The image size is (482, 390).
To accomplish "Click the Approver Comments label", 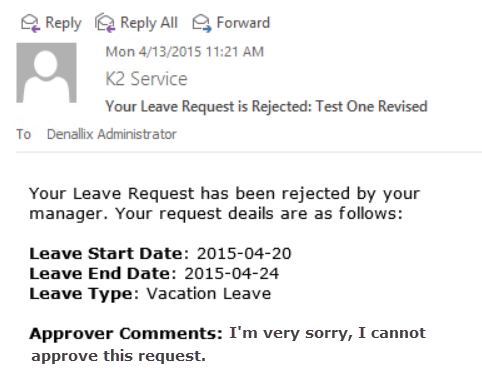I will (126, 334).
